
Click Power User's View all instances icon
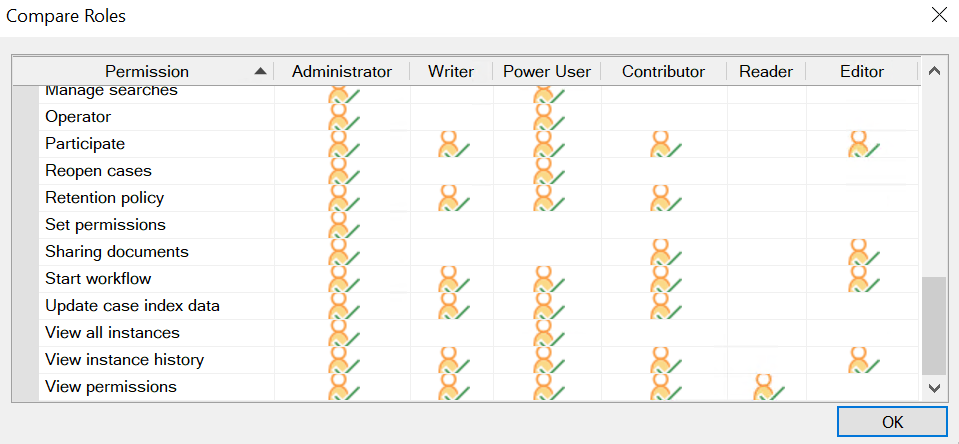click(x=548, y=333)
